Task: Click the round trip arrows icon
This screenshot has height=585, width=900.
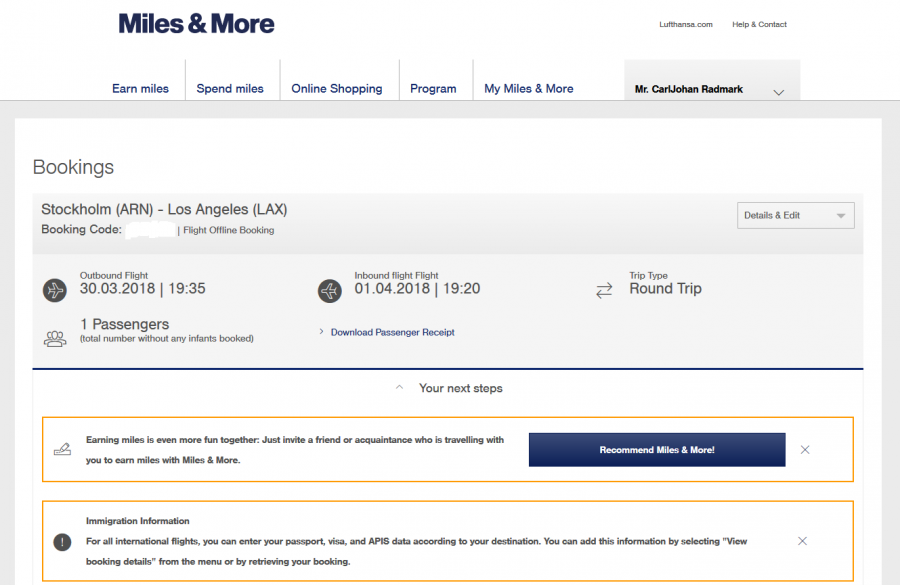Action: point(604,290)
